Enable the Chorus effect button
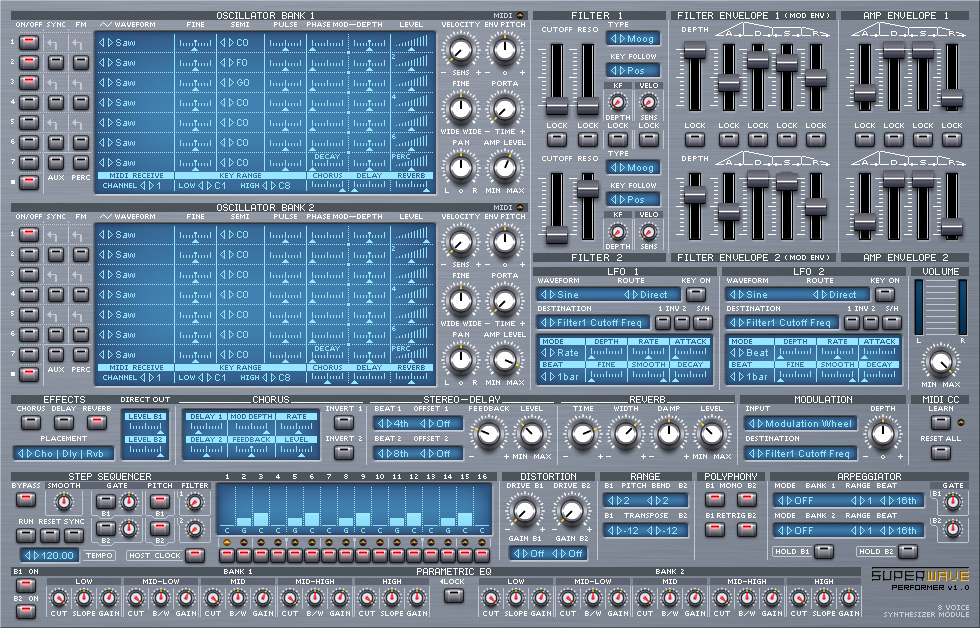 [30, 422]
